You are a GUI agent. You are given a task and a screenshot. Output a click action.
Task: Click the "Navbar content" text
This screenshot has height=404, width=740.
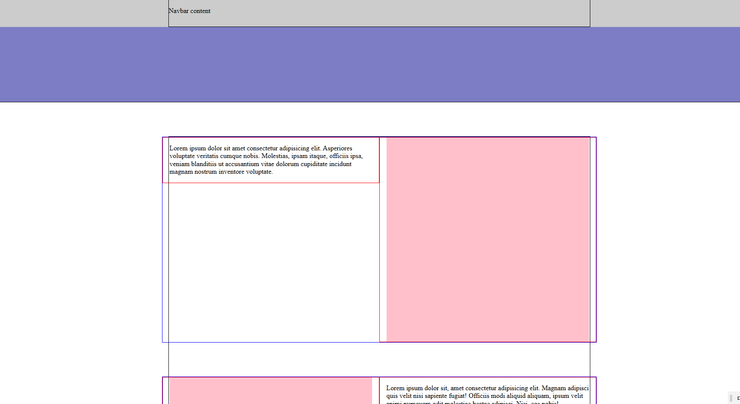click(x=189, y=12)
